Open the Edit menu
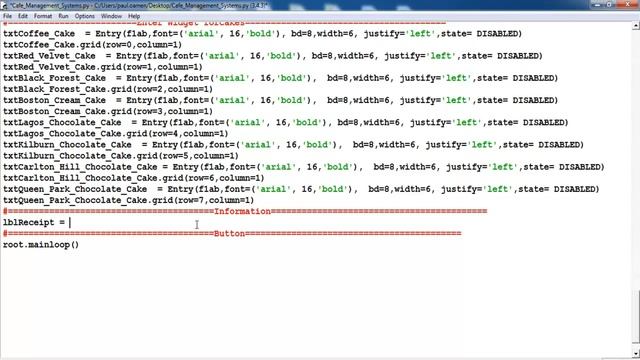This screenshot has width=640, height=360. (x=23, y=16)
